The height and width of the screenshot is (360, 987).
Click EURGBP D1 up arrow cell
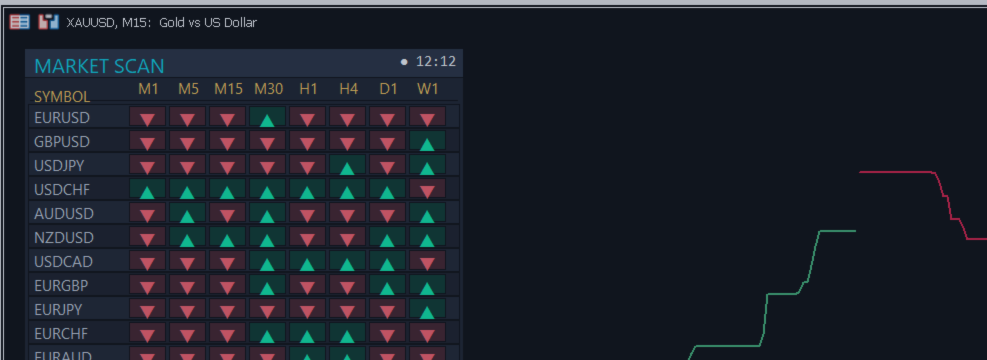click(x=387, y=284)
